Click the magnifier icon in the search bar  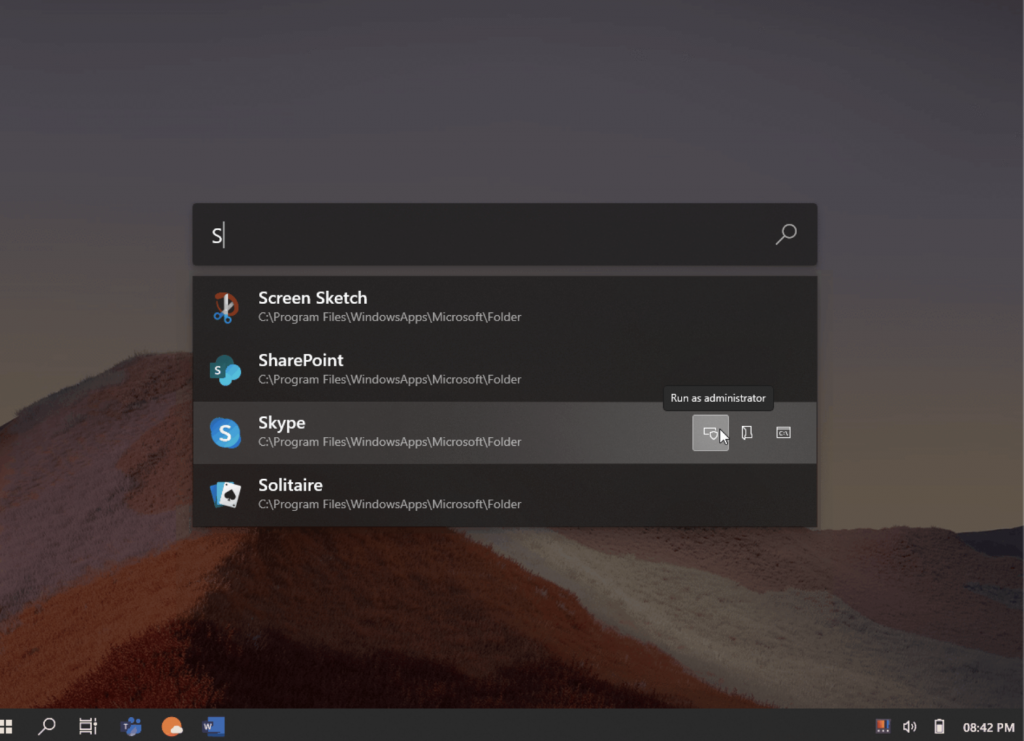tap(786, 234)
